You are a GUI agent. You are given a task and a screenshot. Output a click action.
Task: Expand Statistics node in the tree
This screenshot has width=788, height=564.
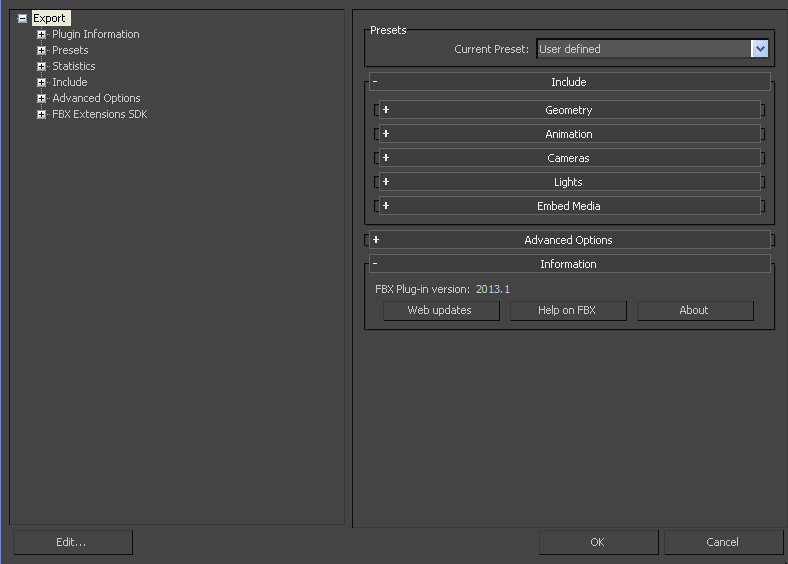pos(42,67)
